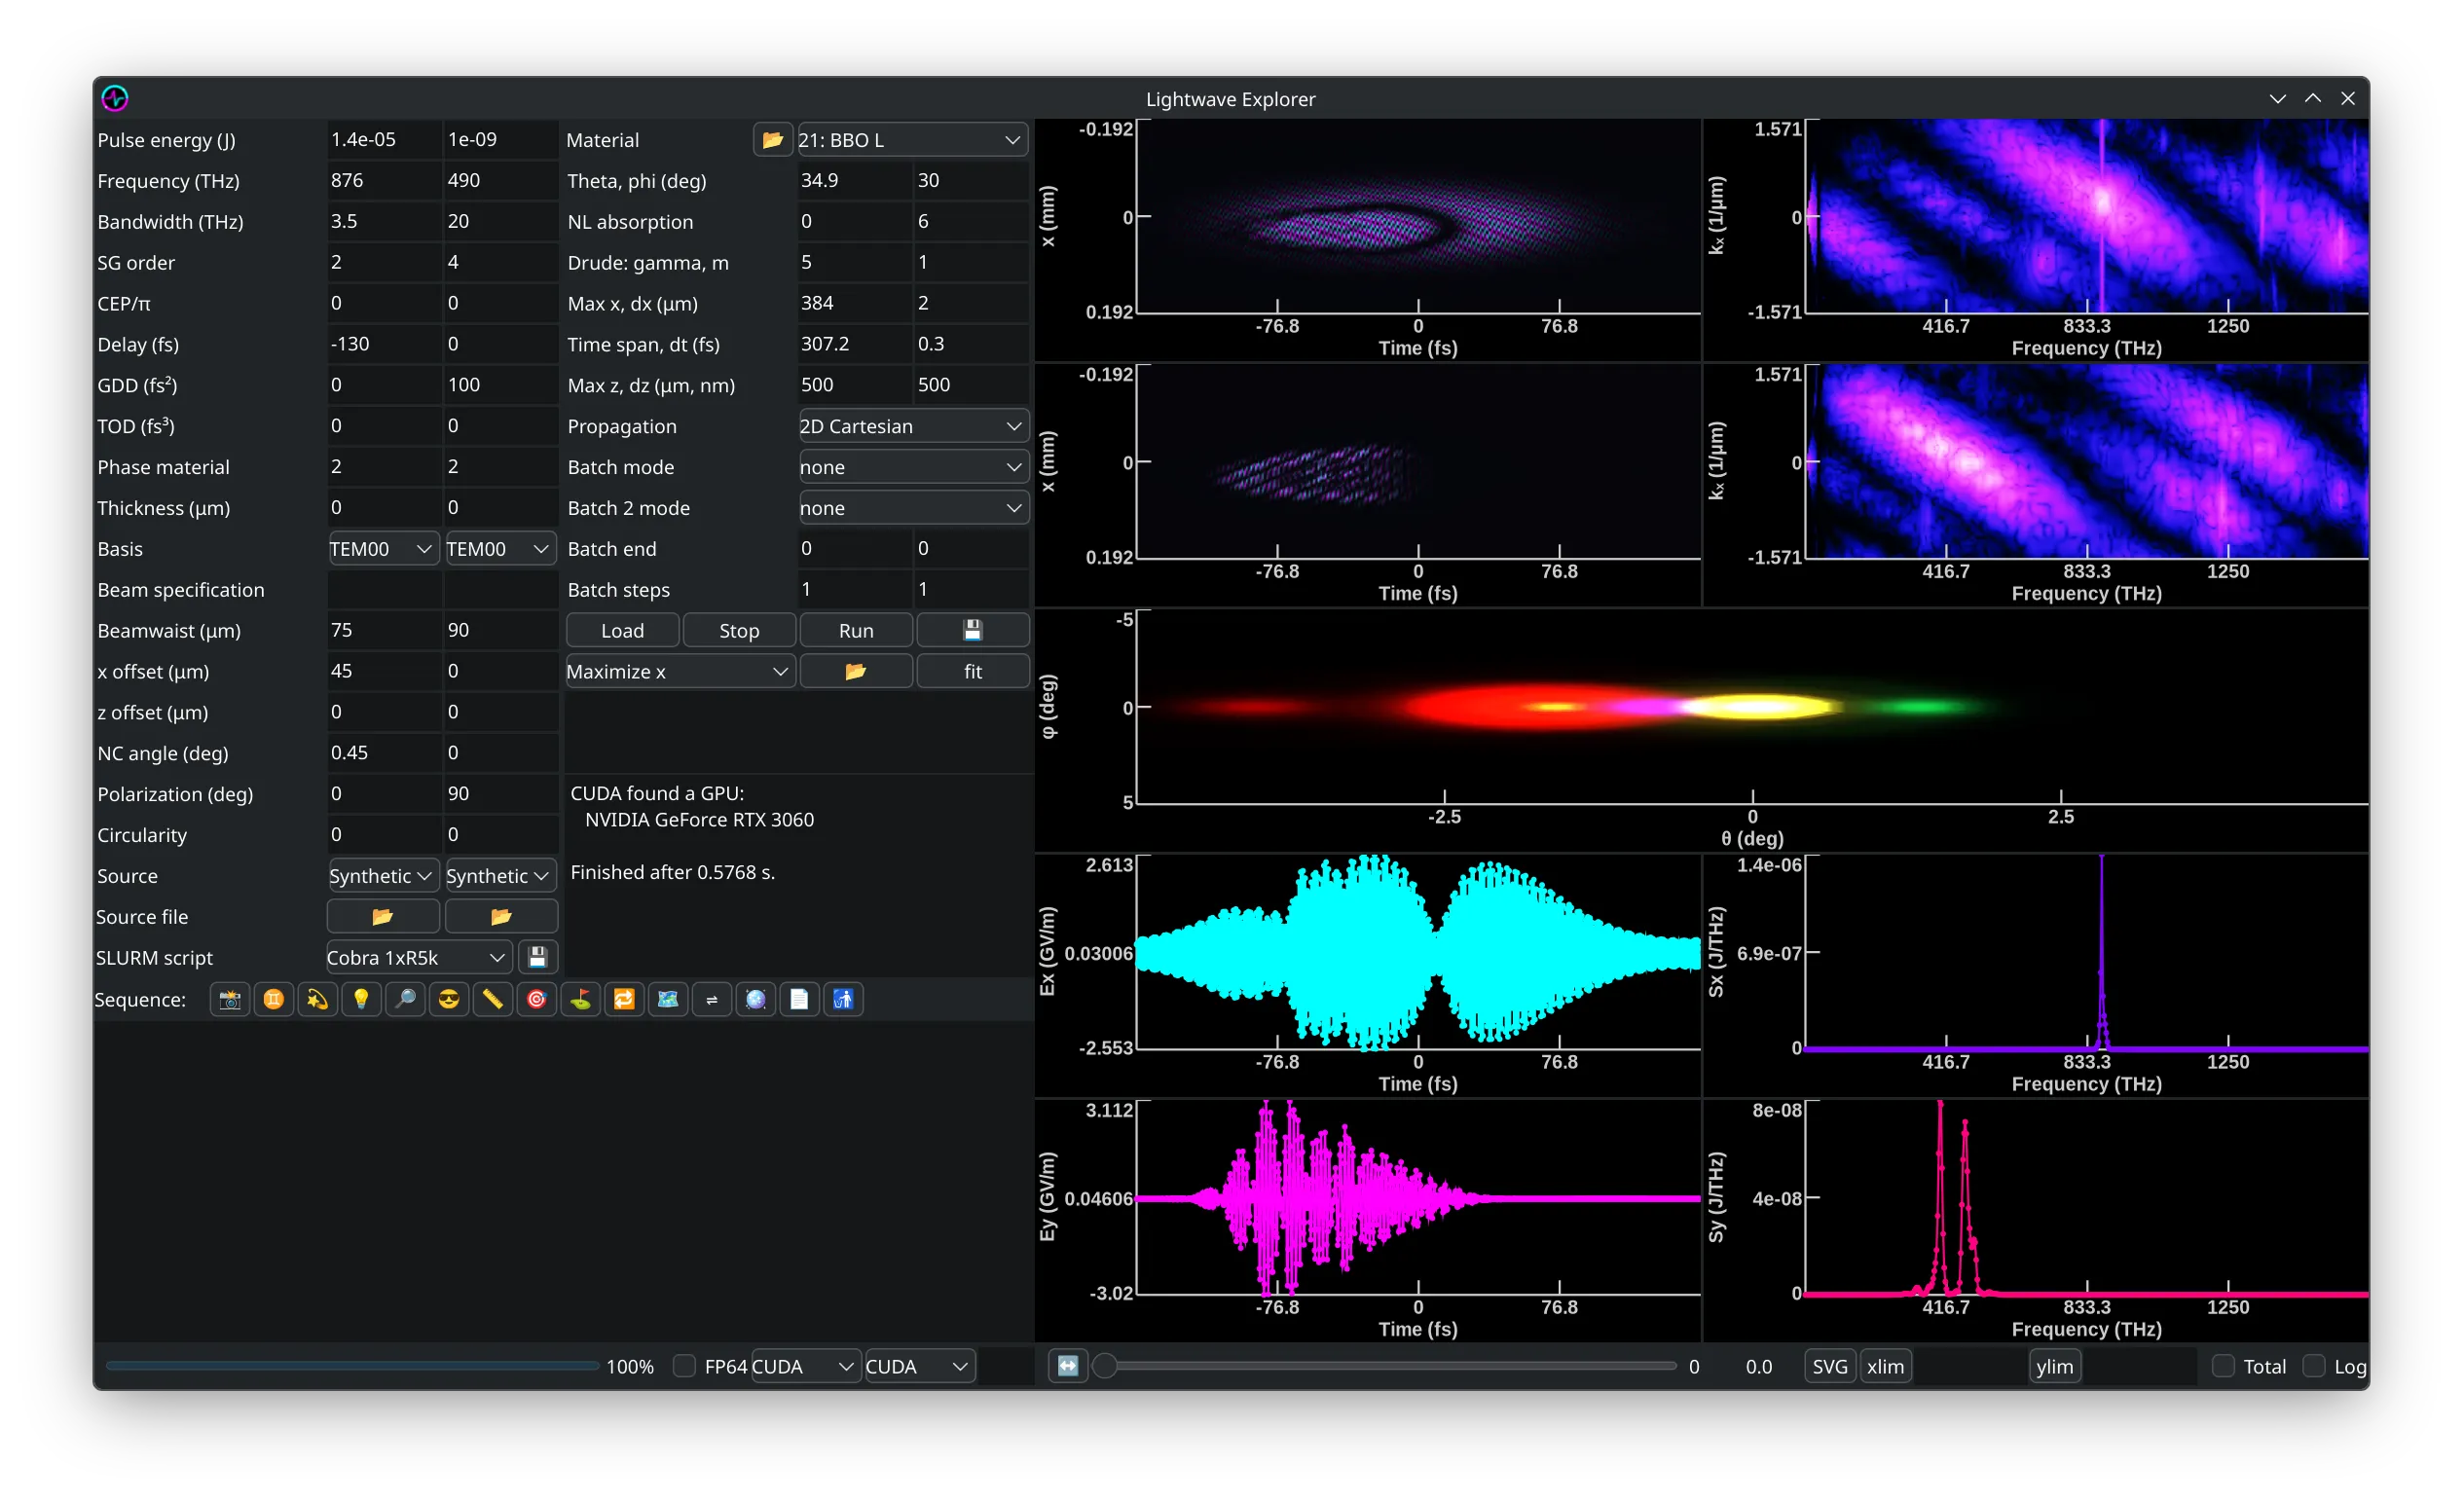This screenshot has height=1501, width=2464.
Task: Click the golf flag sequence icon
Action: 581,999
